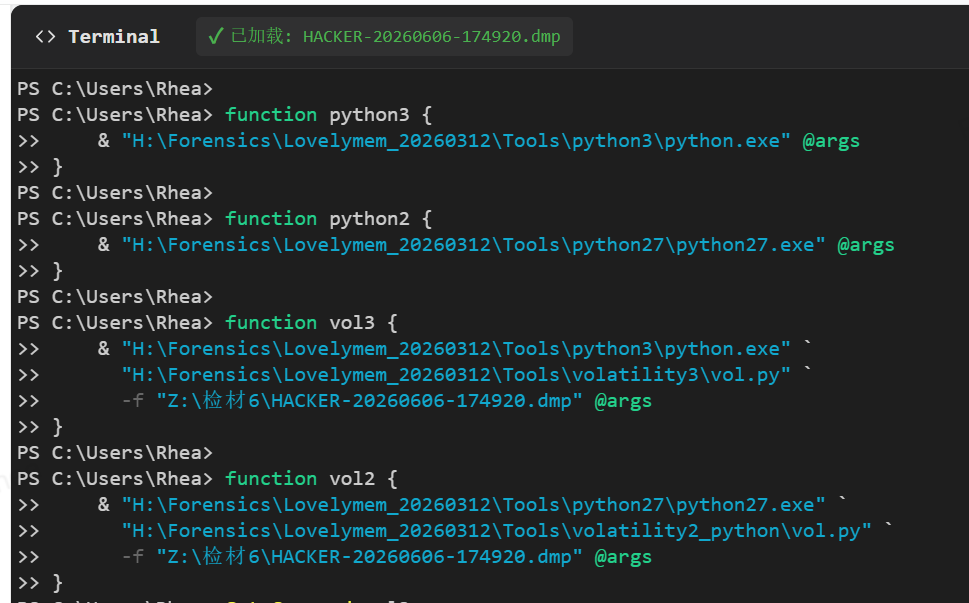Click the first PS C:\Users\Rhea> prompt line

[x=115, y=89]
